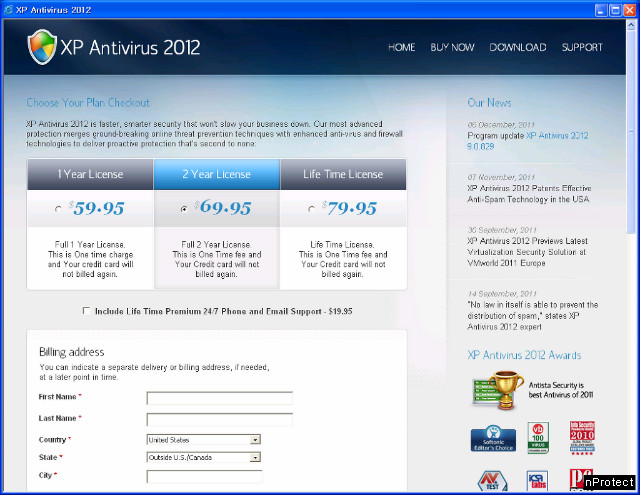The width and height of the screenshot is (640, 495).
Task: Maximize the XP Antivirus 2012 window
Action: 615,10
